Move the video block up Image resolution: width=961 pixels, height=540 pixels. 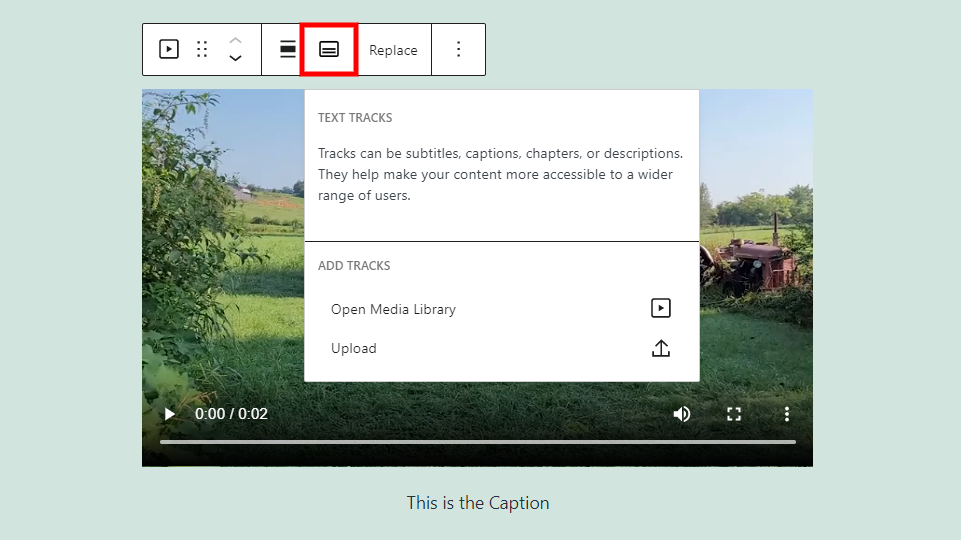coord(235,40)
